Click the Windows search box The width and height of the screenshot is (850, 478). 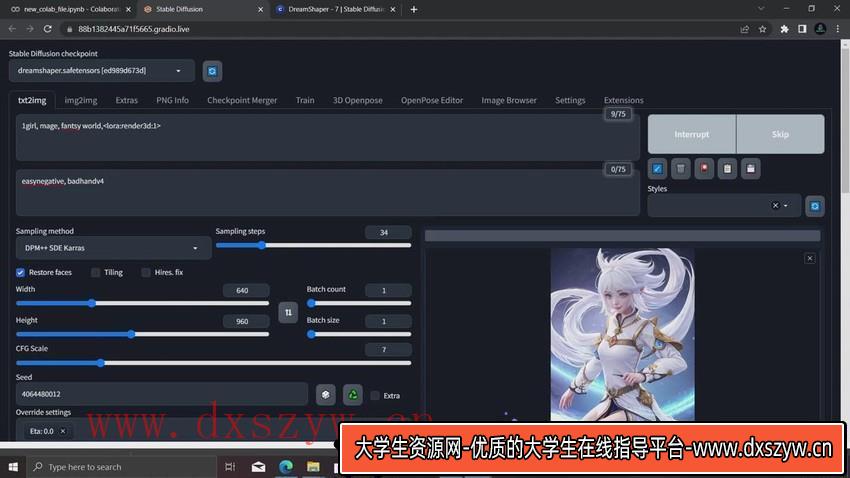[121, 467]
